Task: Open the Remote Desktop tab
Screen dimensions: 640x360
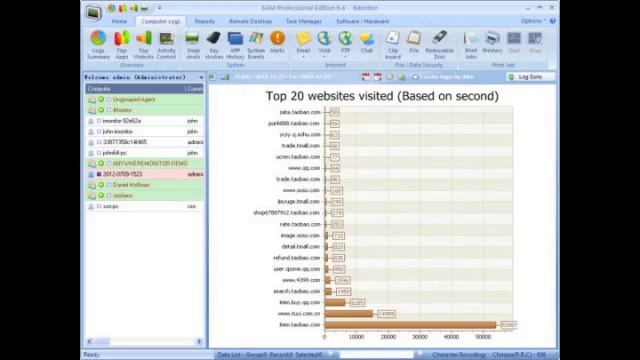Action: [x=250, y=21]
